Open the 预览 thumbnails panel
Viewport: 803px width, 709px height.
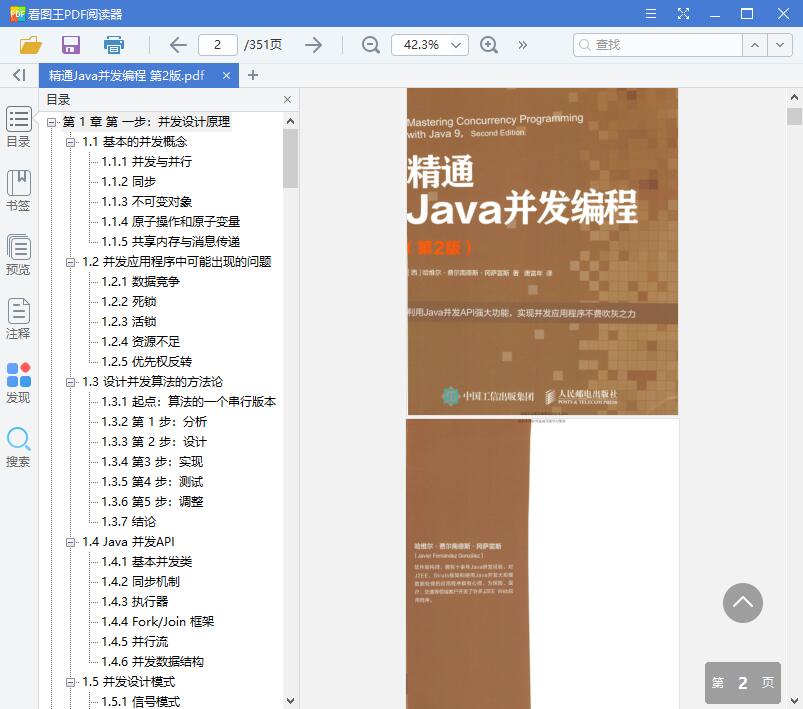18,255
